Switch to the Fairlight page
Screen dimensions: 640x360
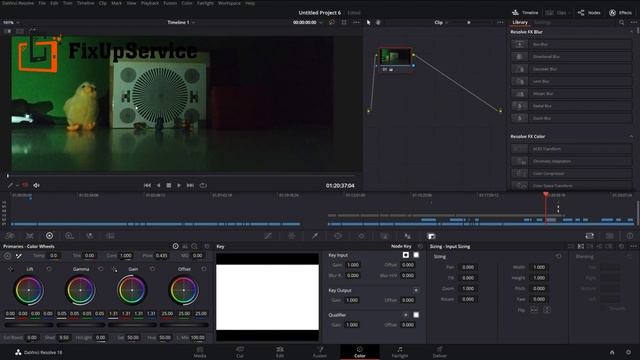(400, 352)
